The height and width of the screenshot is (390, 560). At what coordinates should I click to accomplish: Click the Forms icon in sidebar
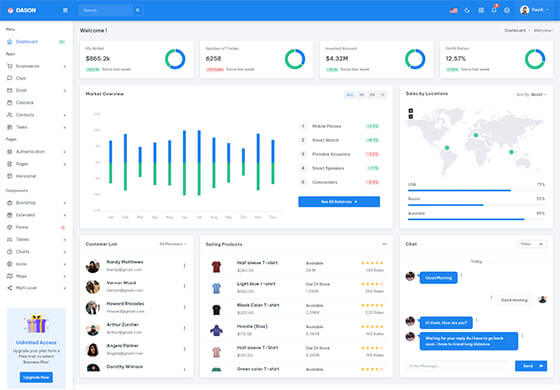[x=10, y=227]
